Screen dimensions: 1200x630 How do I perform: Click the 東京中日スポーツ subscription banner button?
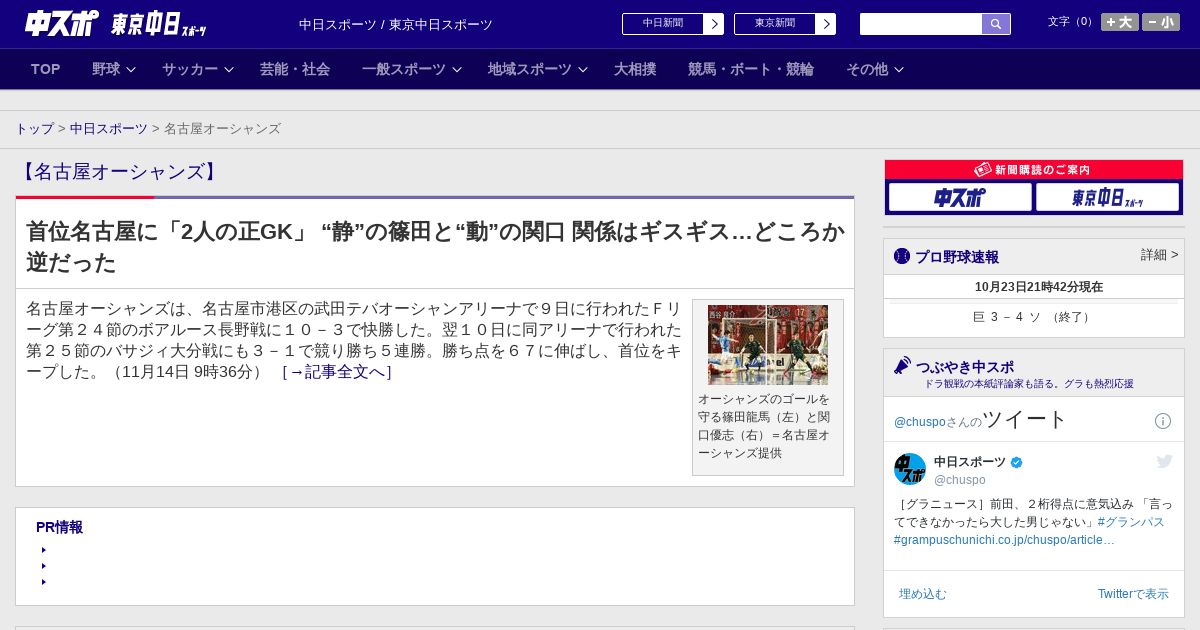click(x=1107, y=197)
